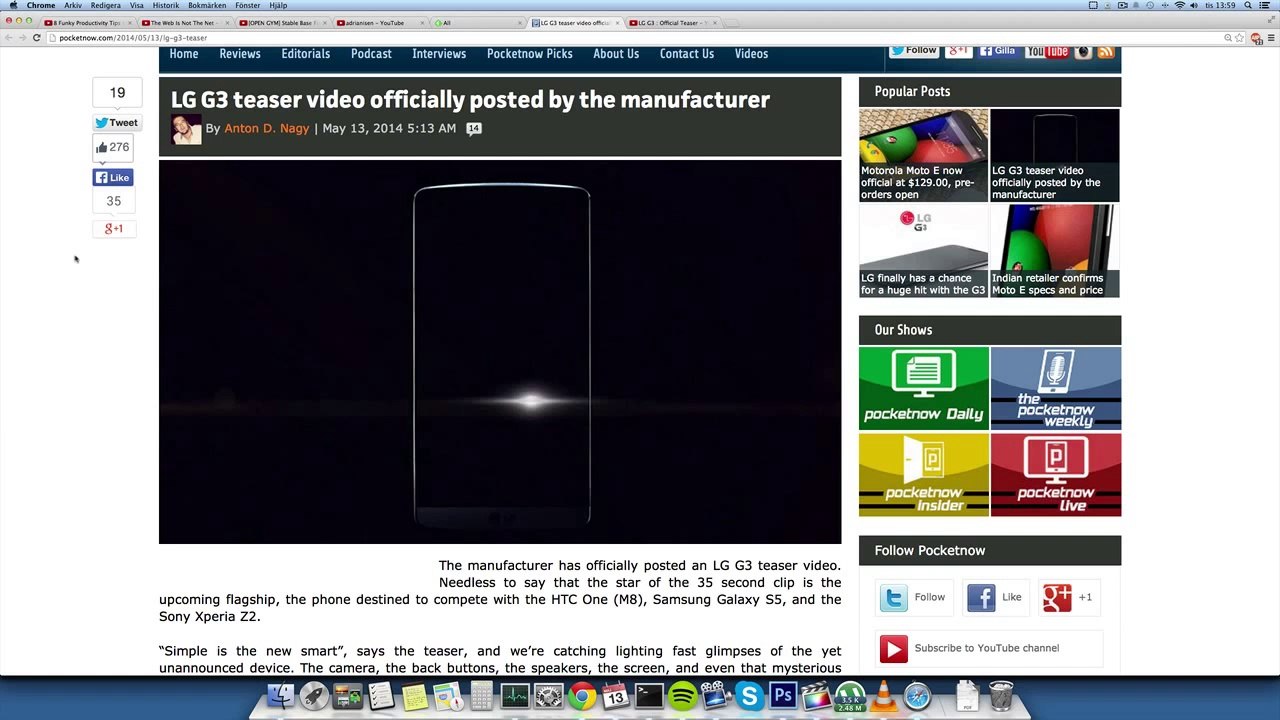The height and width of the screenshot is (720, 1280).
Task: Click the address bar URL field
Action: coord(640,38)
